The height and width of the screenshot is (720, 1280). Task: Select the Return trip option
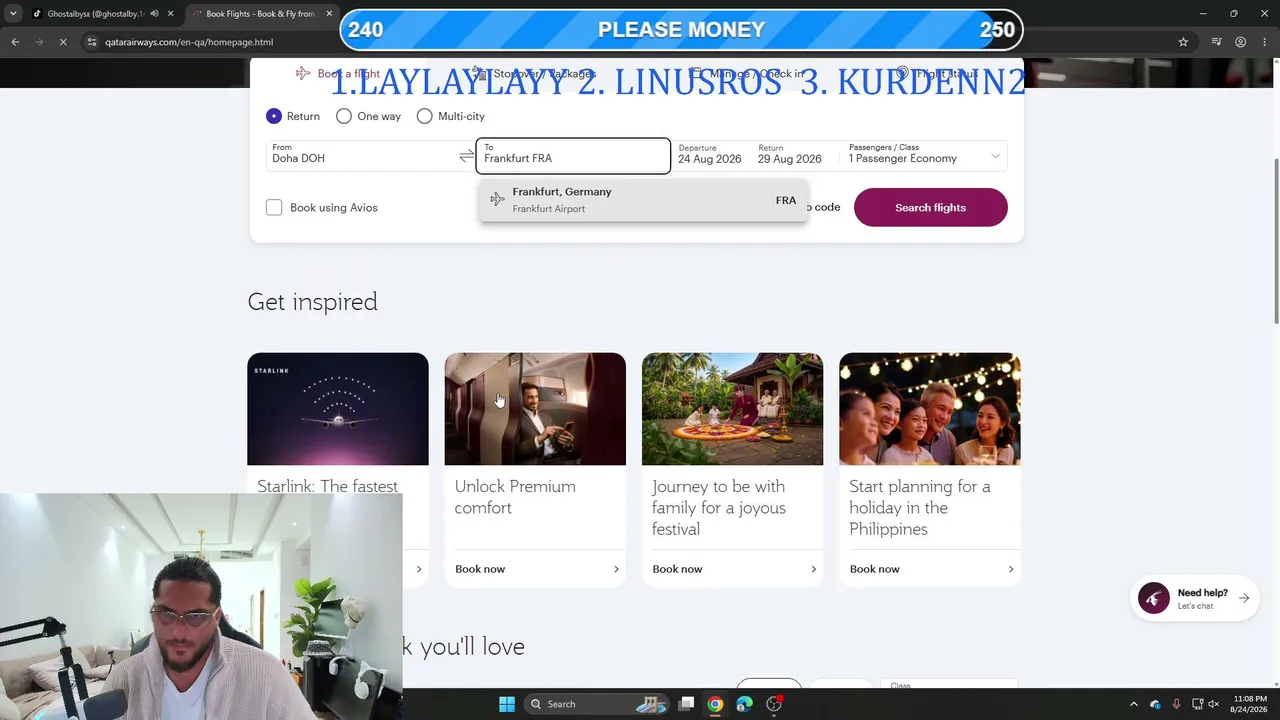(x=274, y=116)
